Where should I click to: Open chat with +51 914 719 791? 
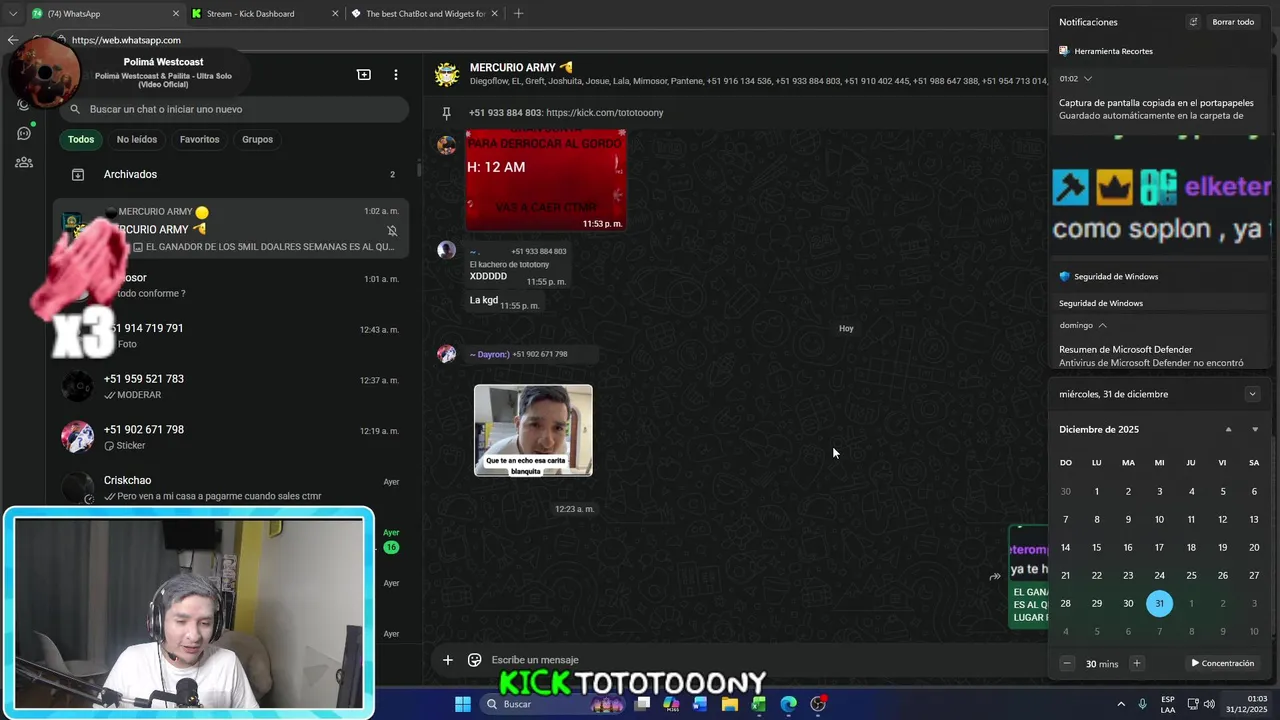(x=231, y=335)
